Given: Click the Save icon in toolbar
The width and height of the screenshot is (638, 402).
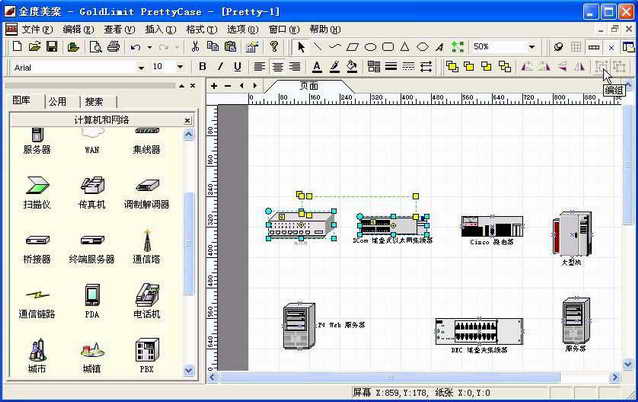Looking at the screenshot, I should (x=52, y=47).
